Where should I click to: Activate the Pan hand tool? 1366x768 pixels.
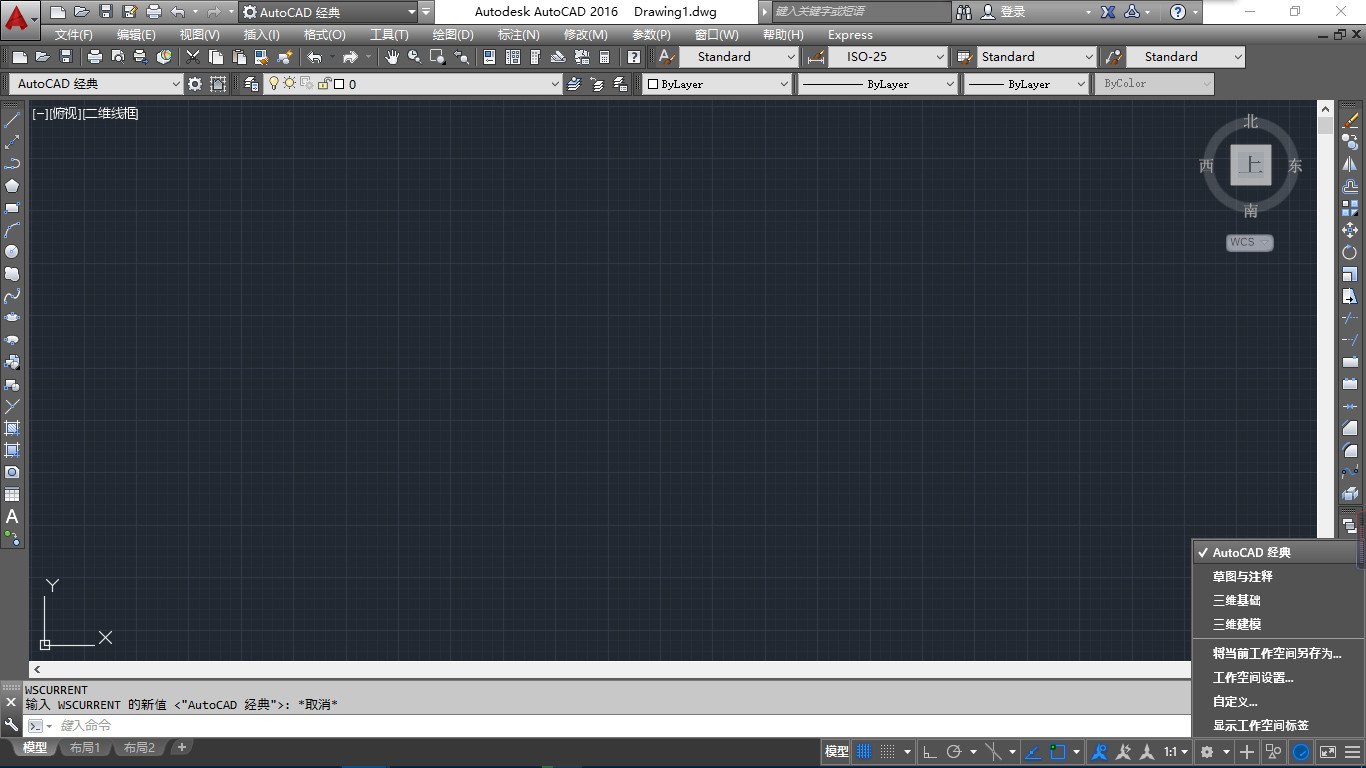392,57
